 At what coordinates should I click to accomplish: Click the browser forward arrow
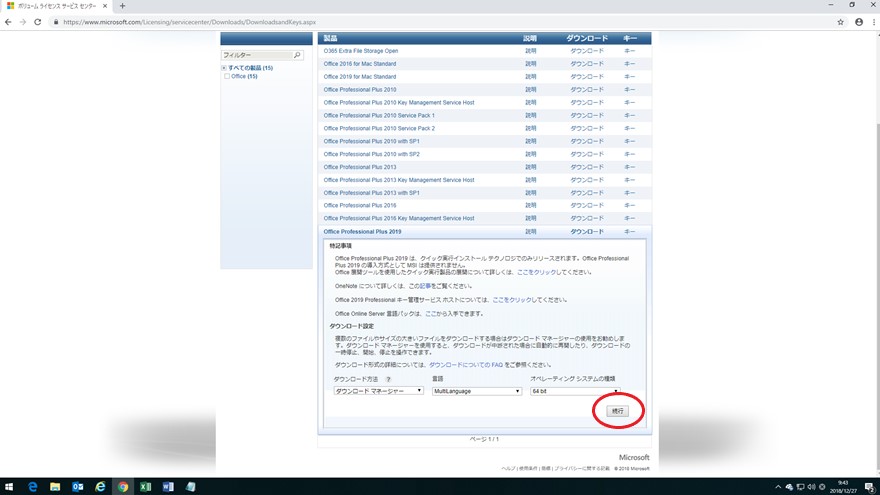pos(22,22)
